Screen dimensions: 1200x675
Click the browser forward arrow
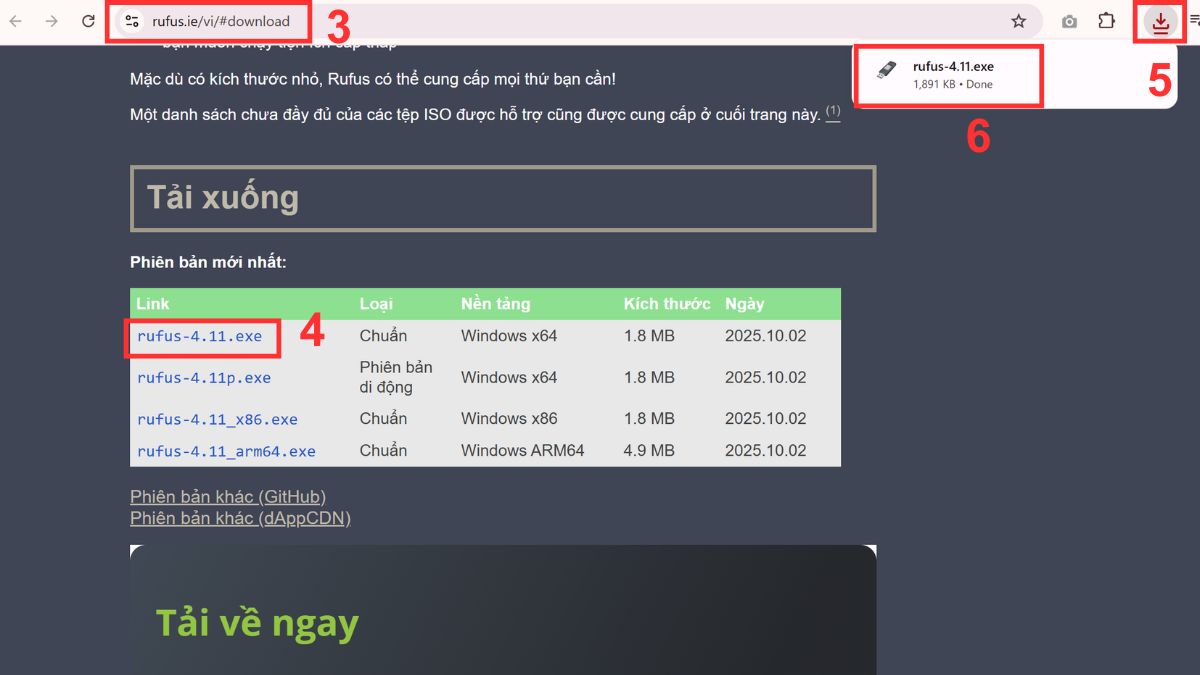[52, 21]
